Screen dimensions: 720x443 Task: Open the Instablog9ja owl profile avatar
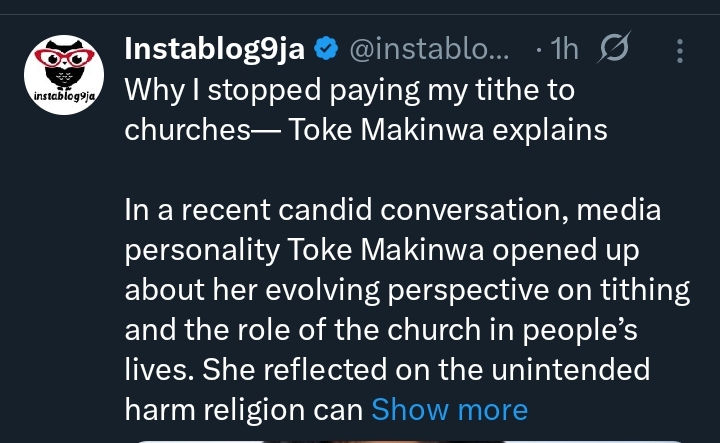[x=58, y=72]
